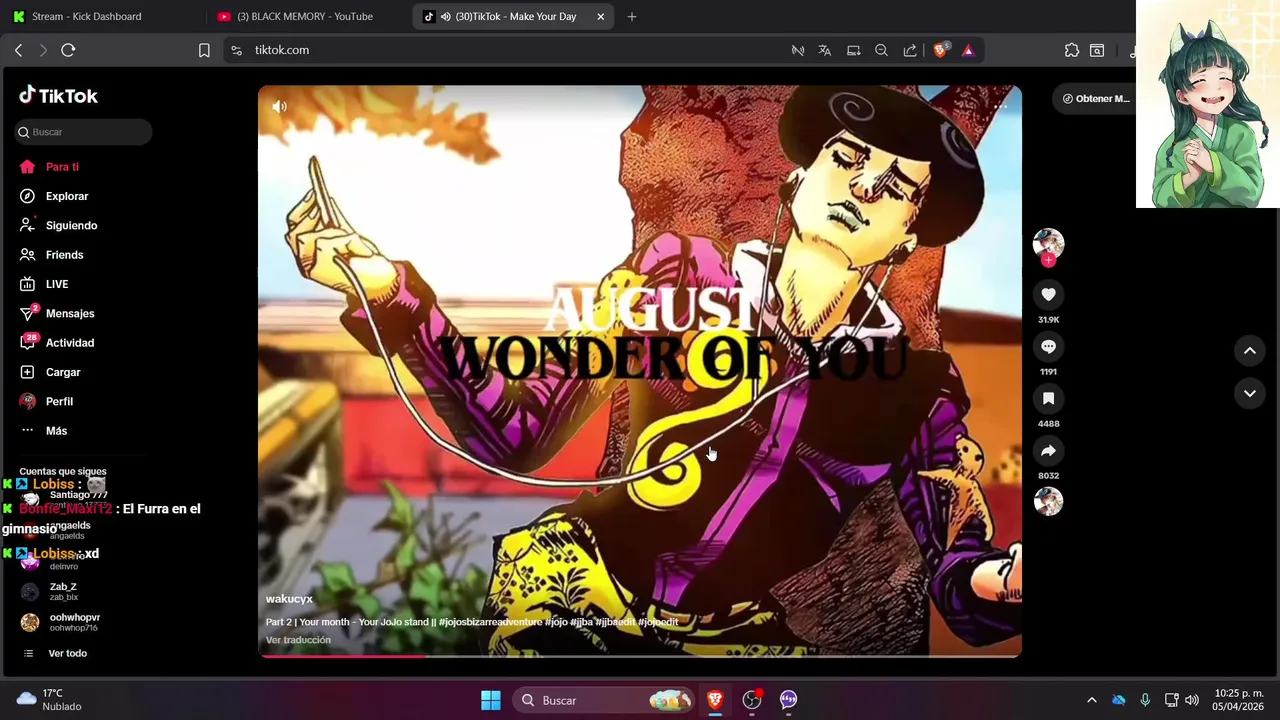Image resolution: width=1280 pixels, height=720 pixels.
Task: Open taskbar microphone icon
Action: [1145, 700]
